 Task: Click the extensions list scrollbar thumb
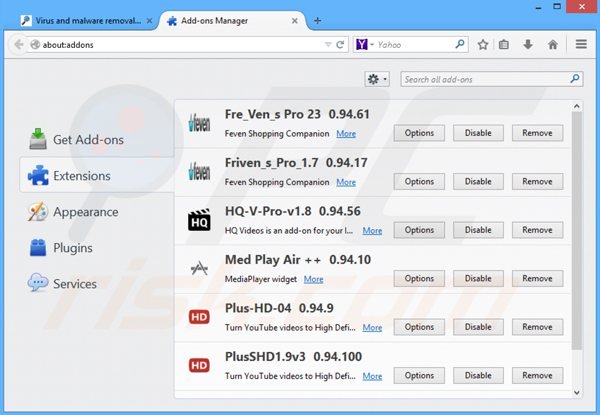577,231
